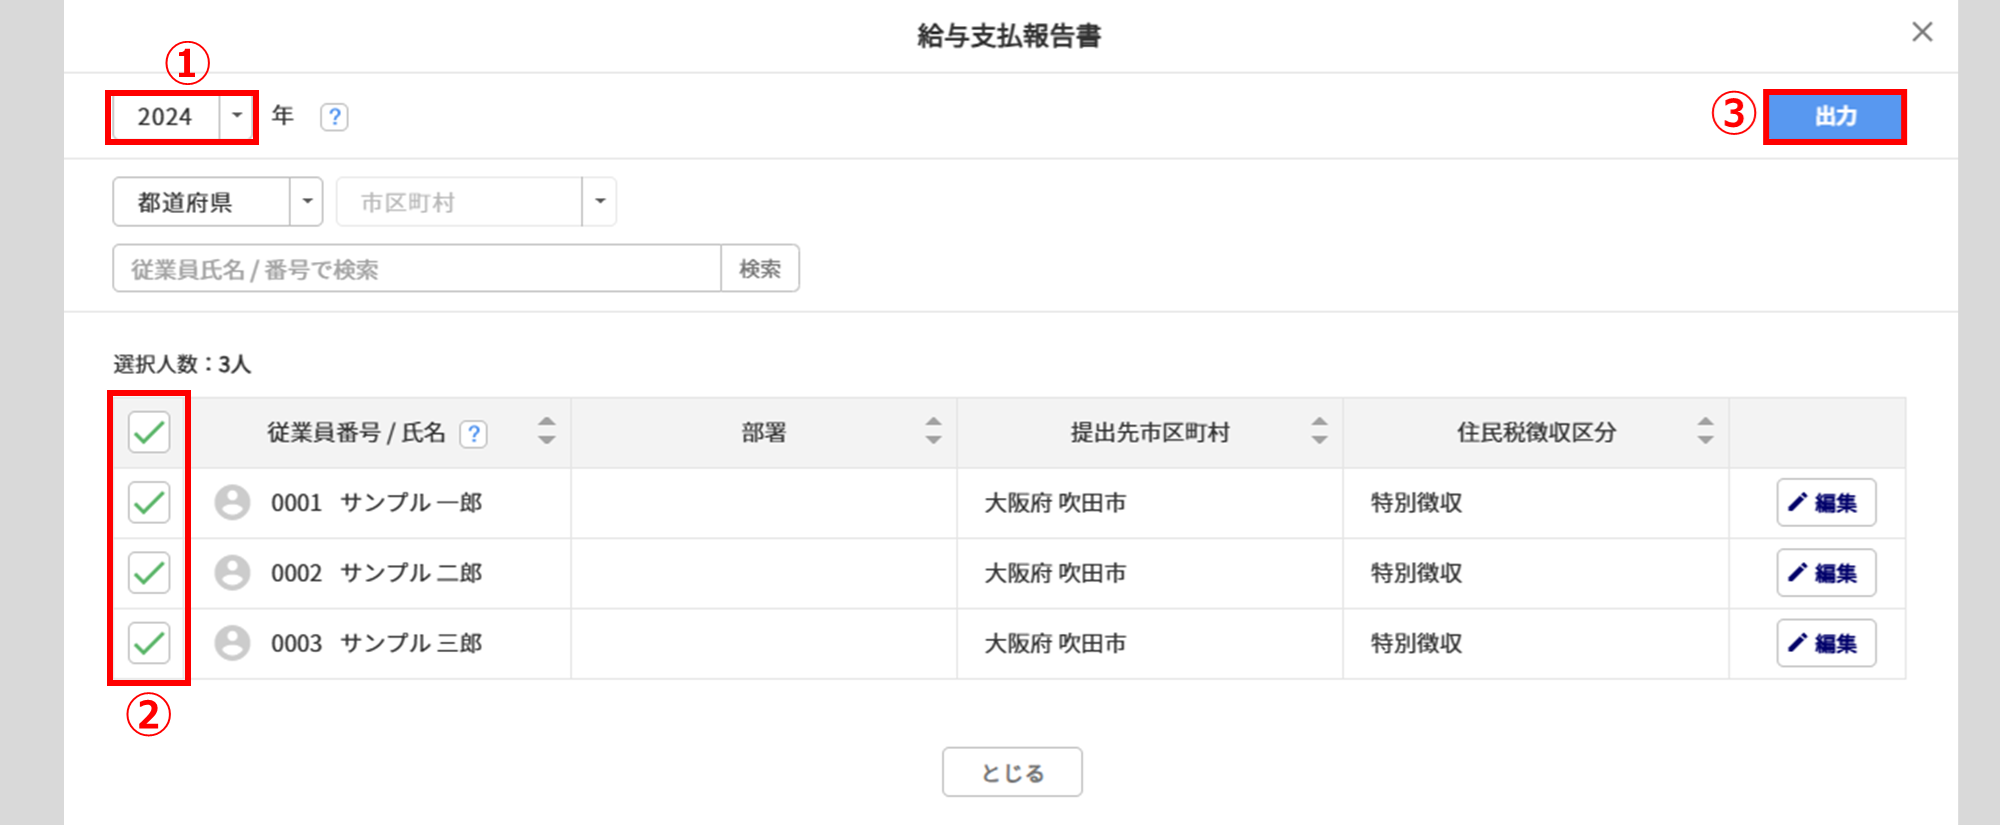Click 大阪府 吹田市 in row 0002

point(1055,573)
